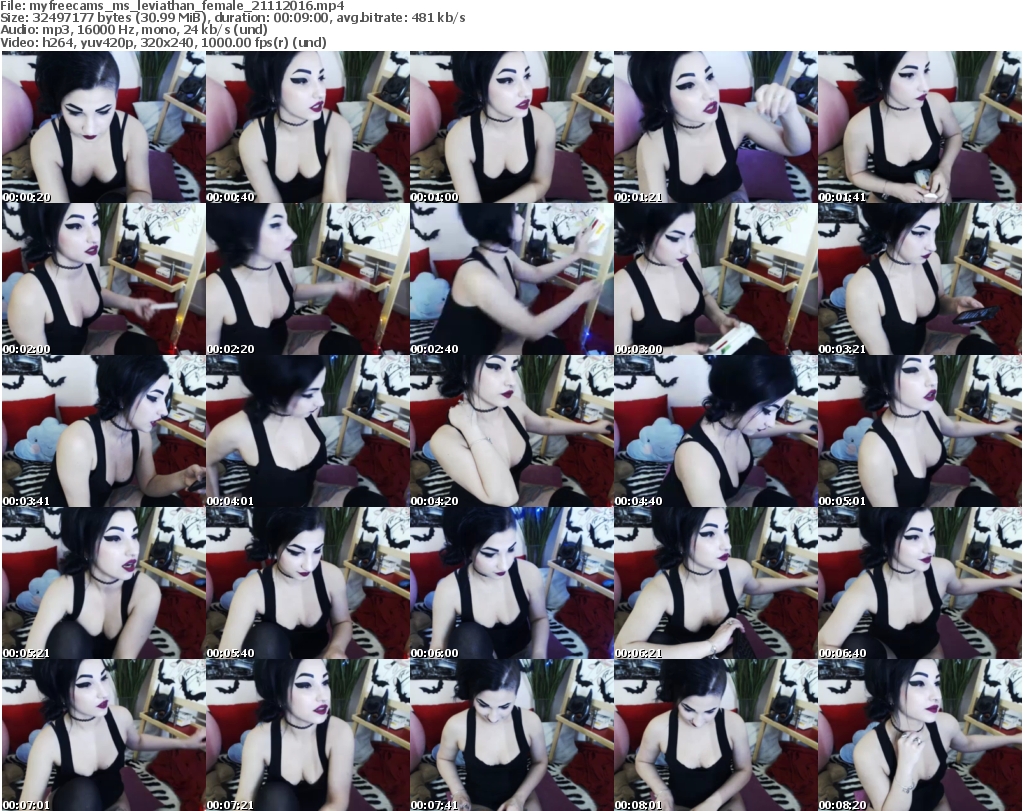Select the frame at 00:07:01
The height and width of the screenshot is (811, 1024).
click(x=103, y=735)
